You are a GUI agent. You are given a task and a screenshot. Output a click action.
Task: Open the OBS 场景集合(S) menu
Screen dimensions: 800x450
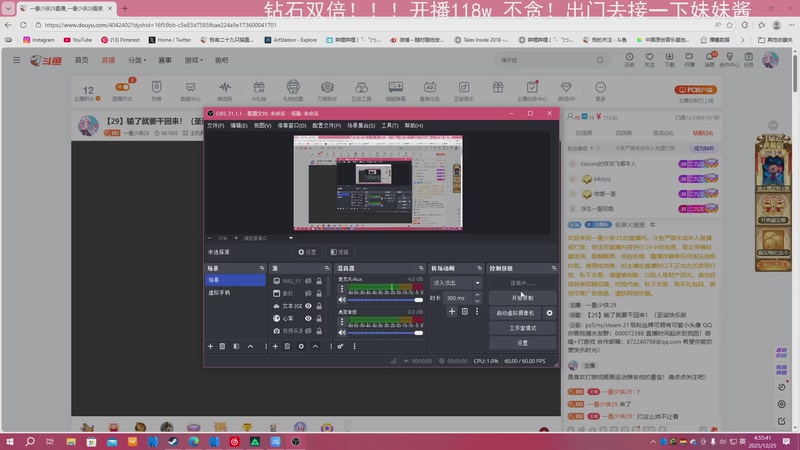pyautogui.click(x=361, y=126)
